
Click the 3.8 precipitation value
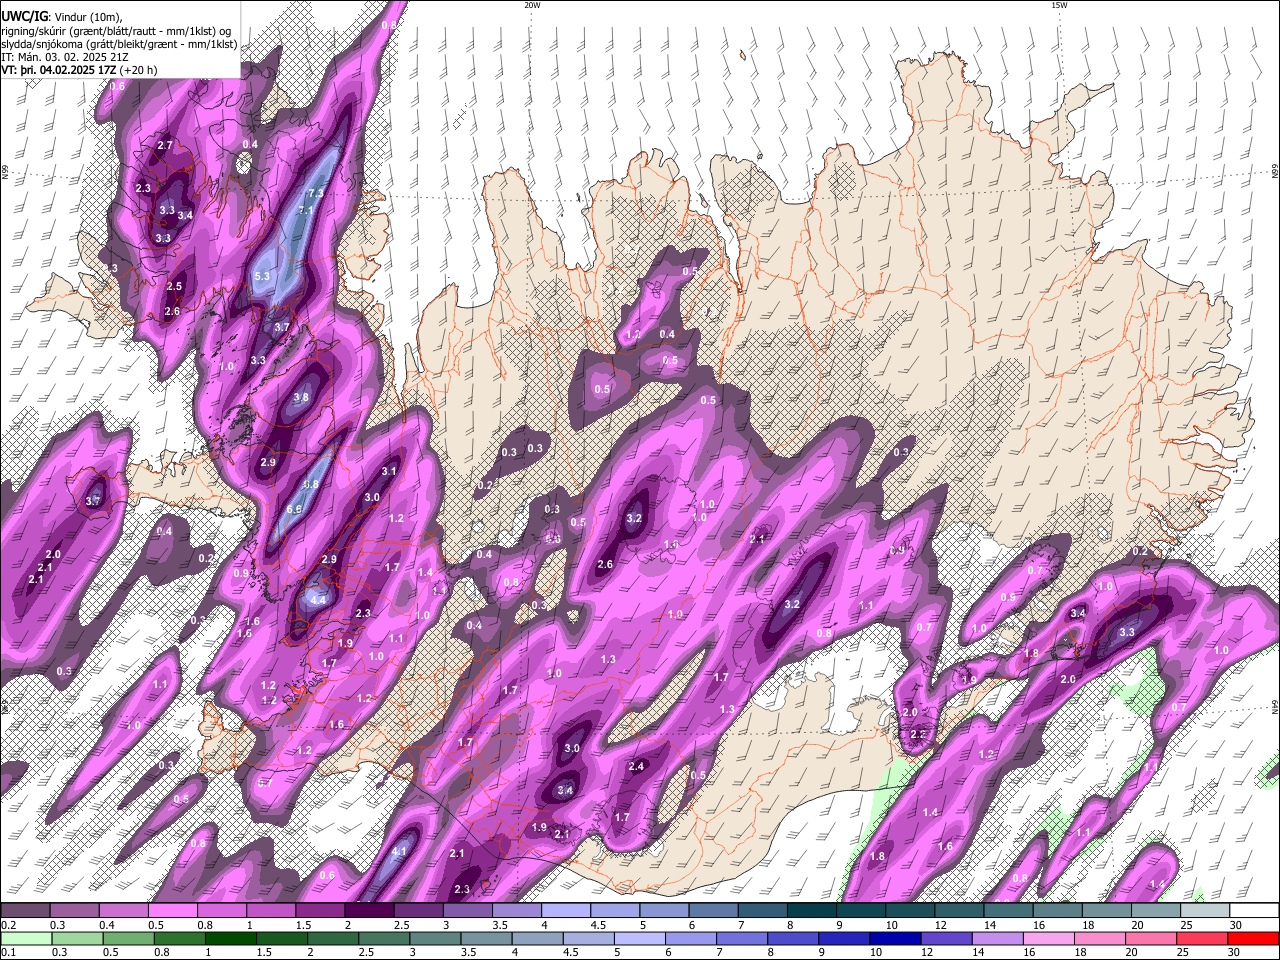click(301, 398)
